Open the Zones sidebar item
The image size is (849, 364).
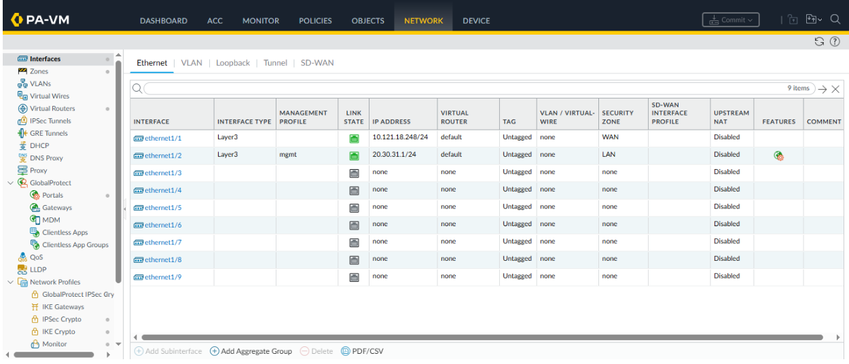[39, 71]
